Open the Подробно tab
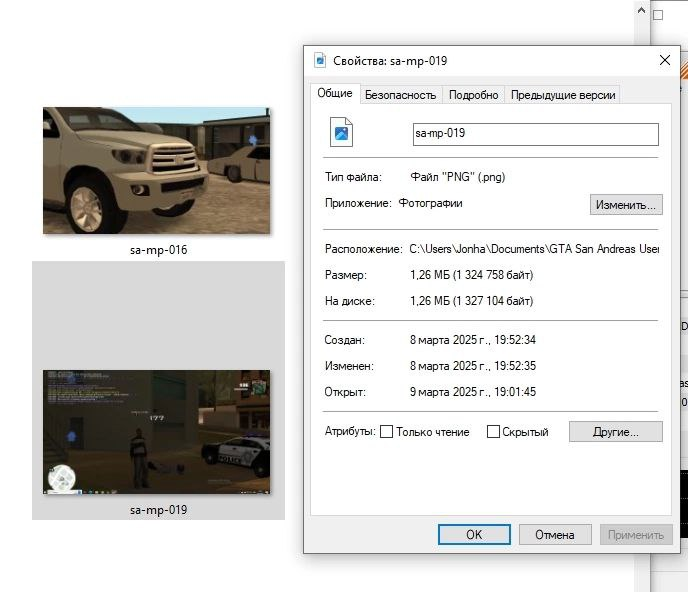The image size is (688, 592). pyautogui.click(x=473, y=95)
